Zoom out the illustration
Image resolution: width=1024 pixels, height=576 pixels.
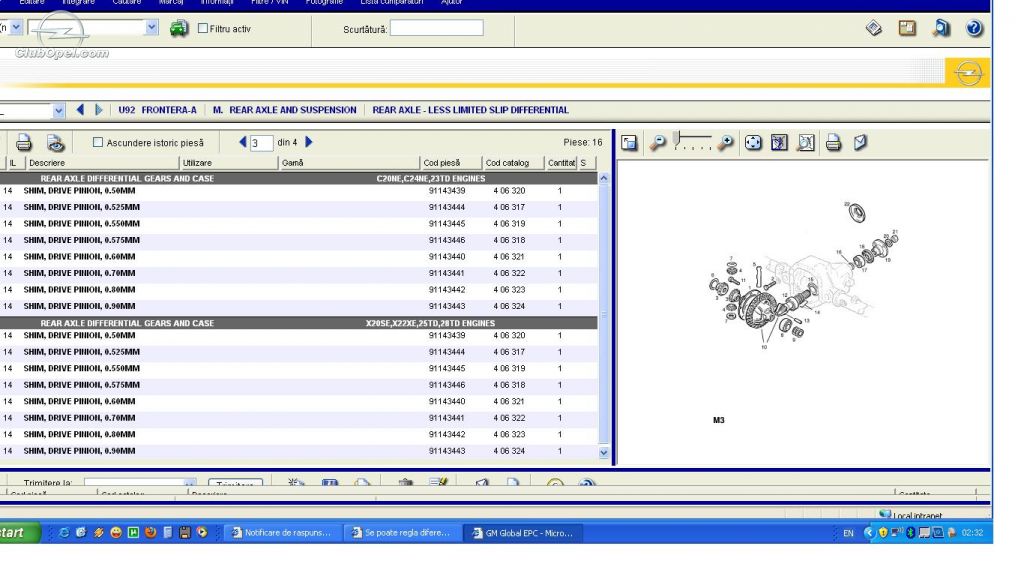tap(658, 142)
